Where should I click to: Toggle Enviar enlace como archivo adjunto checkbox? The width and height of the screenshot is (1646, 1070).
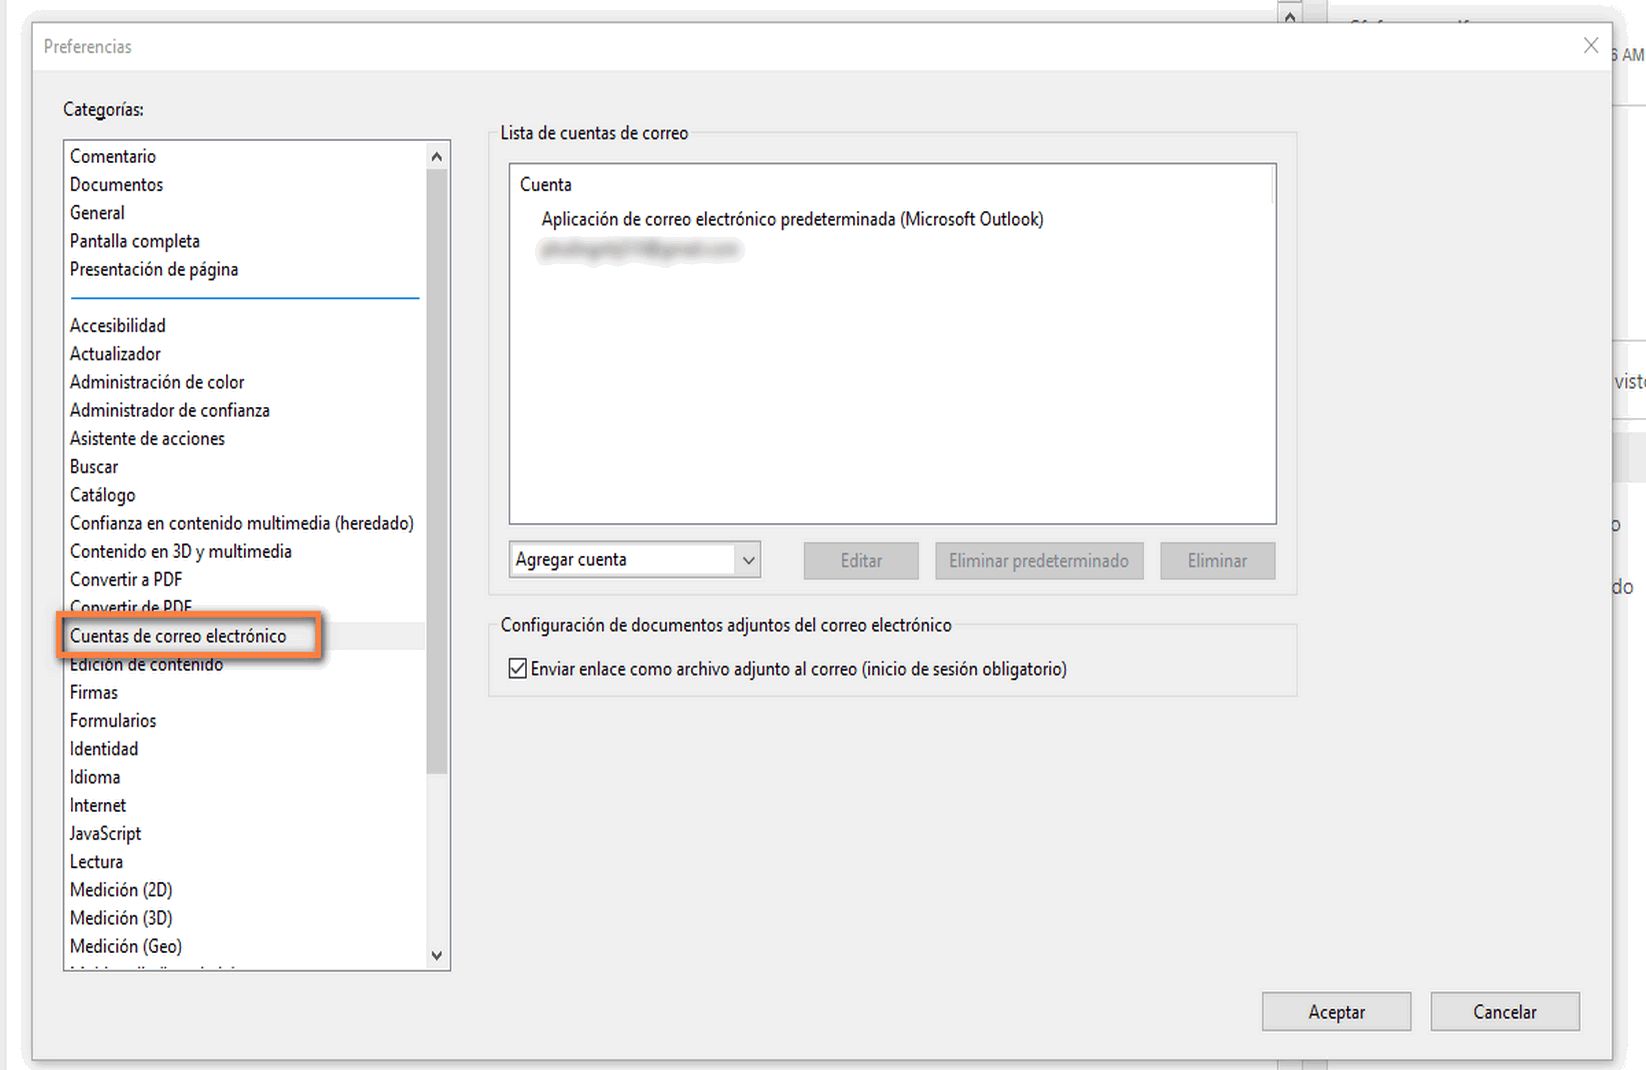[518, 669]
